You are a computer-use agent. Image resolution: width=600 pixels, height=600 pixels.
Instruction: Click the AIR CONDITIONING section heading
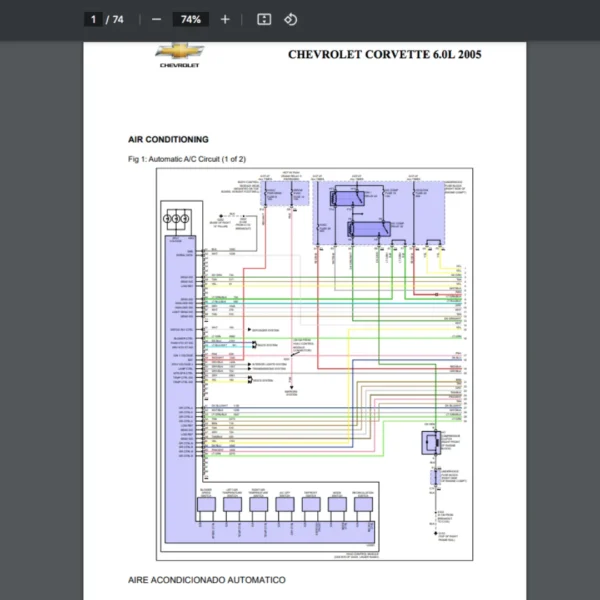pyautogui.click(x=168, y=139)
